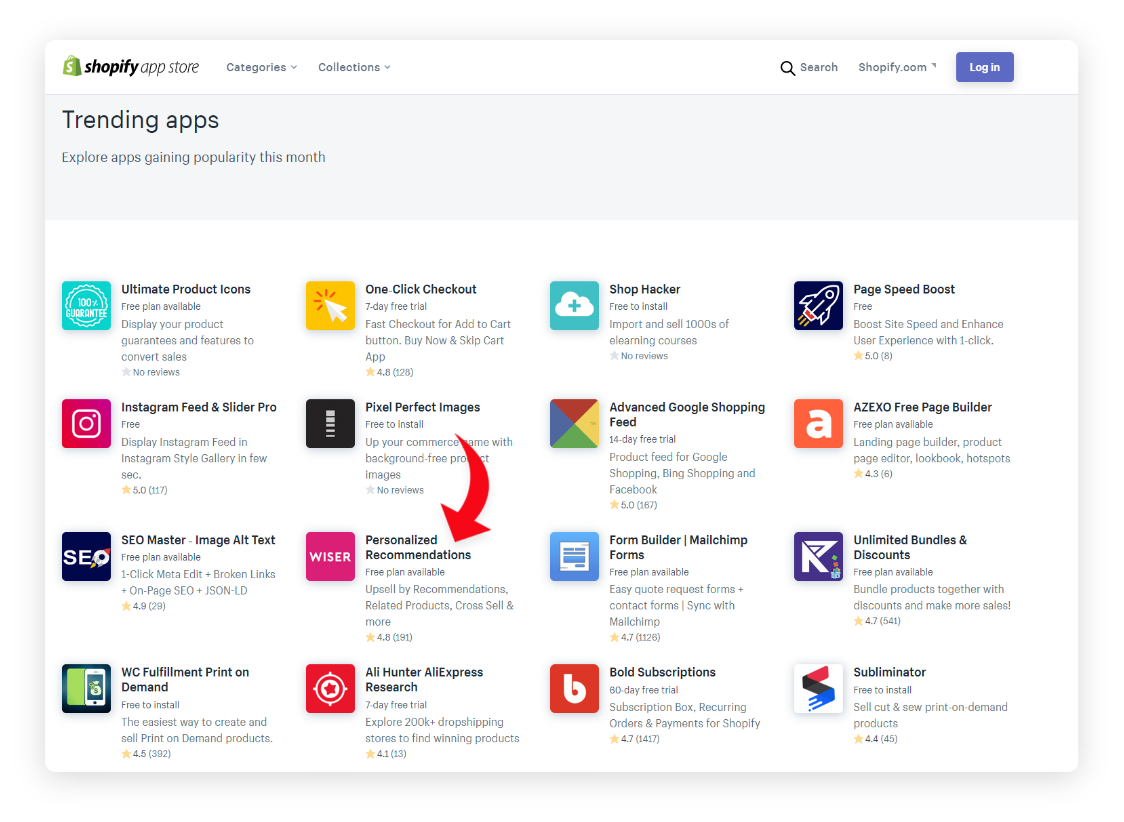Screen dimensions: 1124x822
Task: Open the Subliminator app icon
Action: [819, 689]
